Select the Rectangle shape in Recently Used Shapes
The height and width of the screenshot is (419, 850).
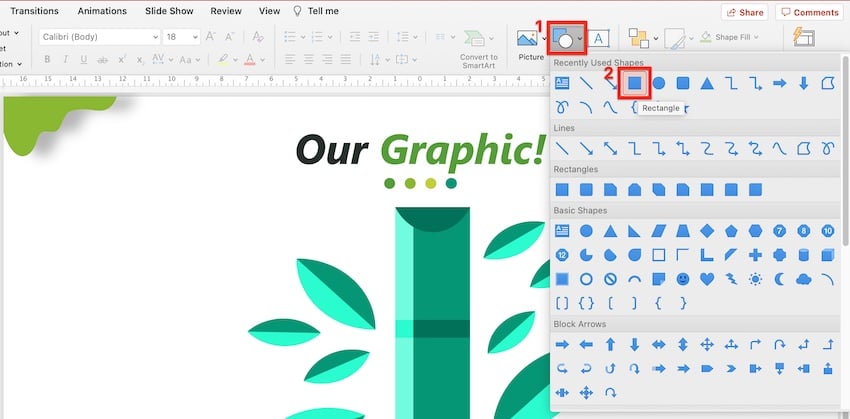click(634, 83)
